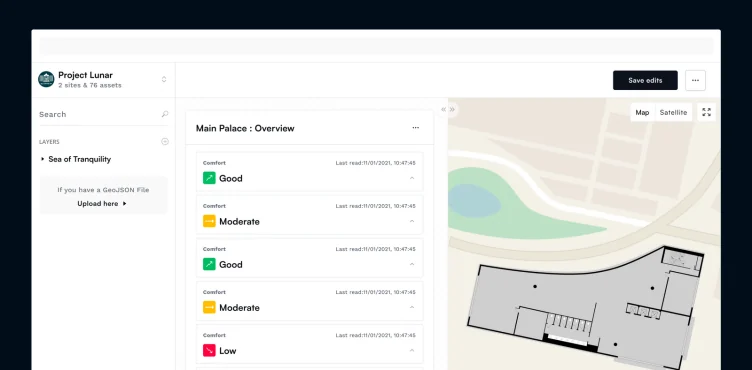Collapse the second Good comfort card

pos(411,264)
